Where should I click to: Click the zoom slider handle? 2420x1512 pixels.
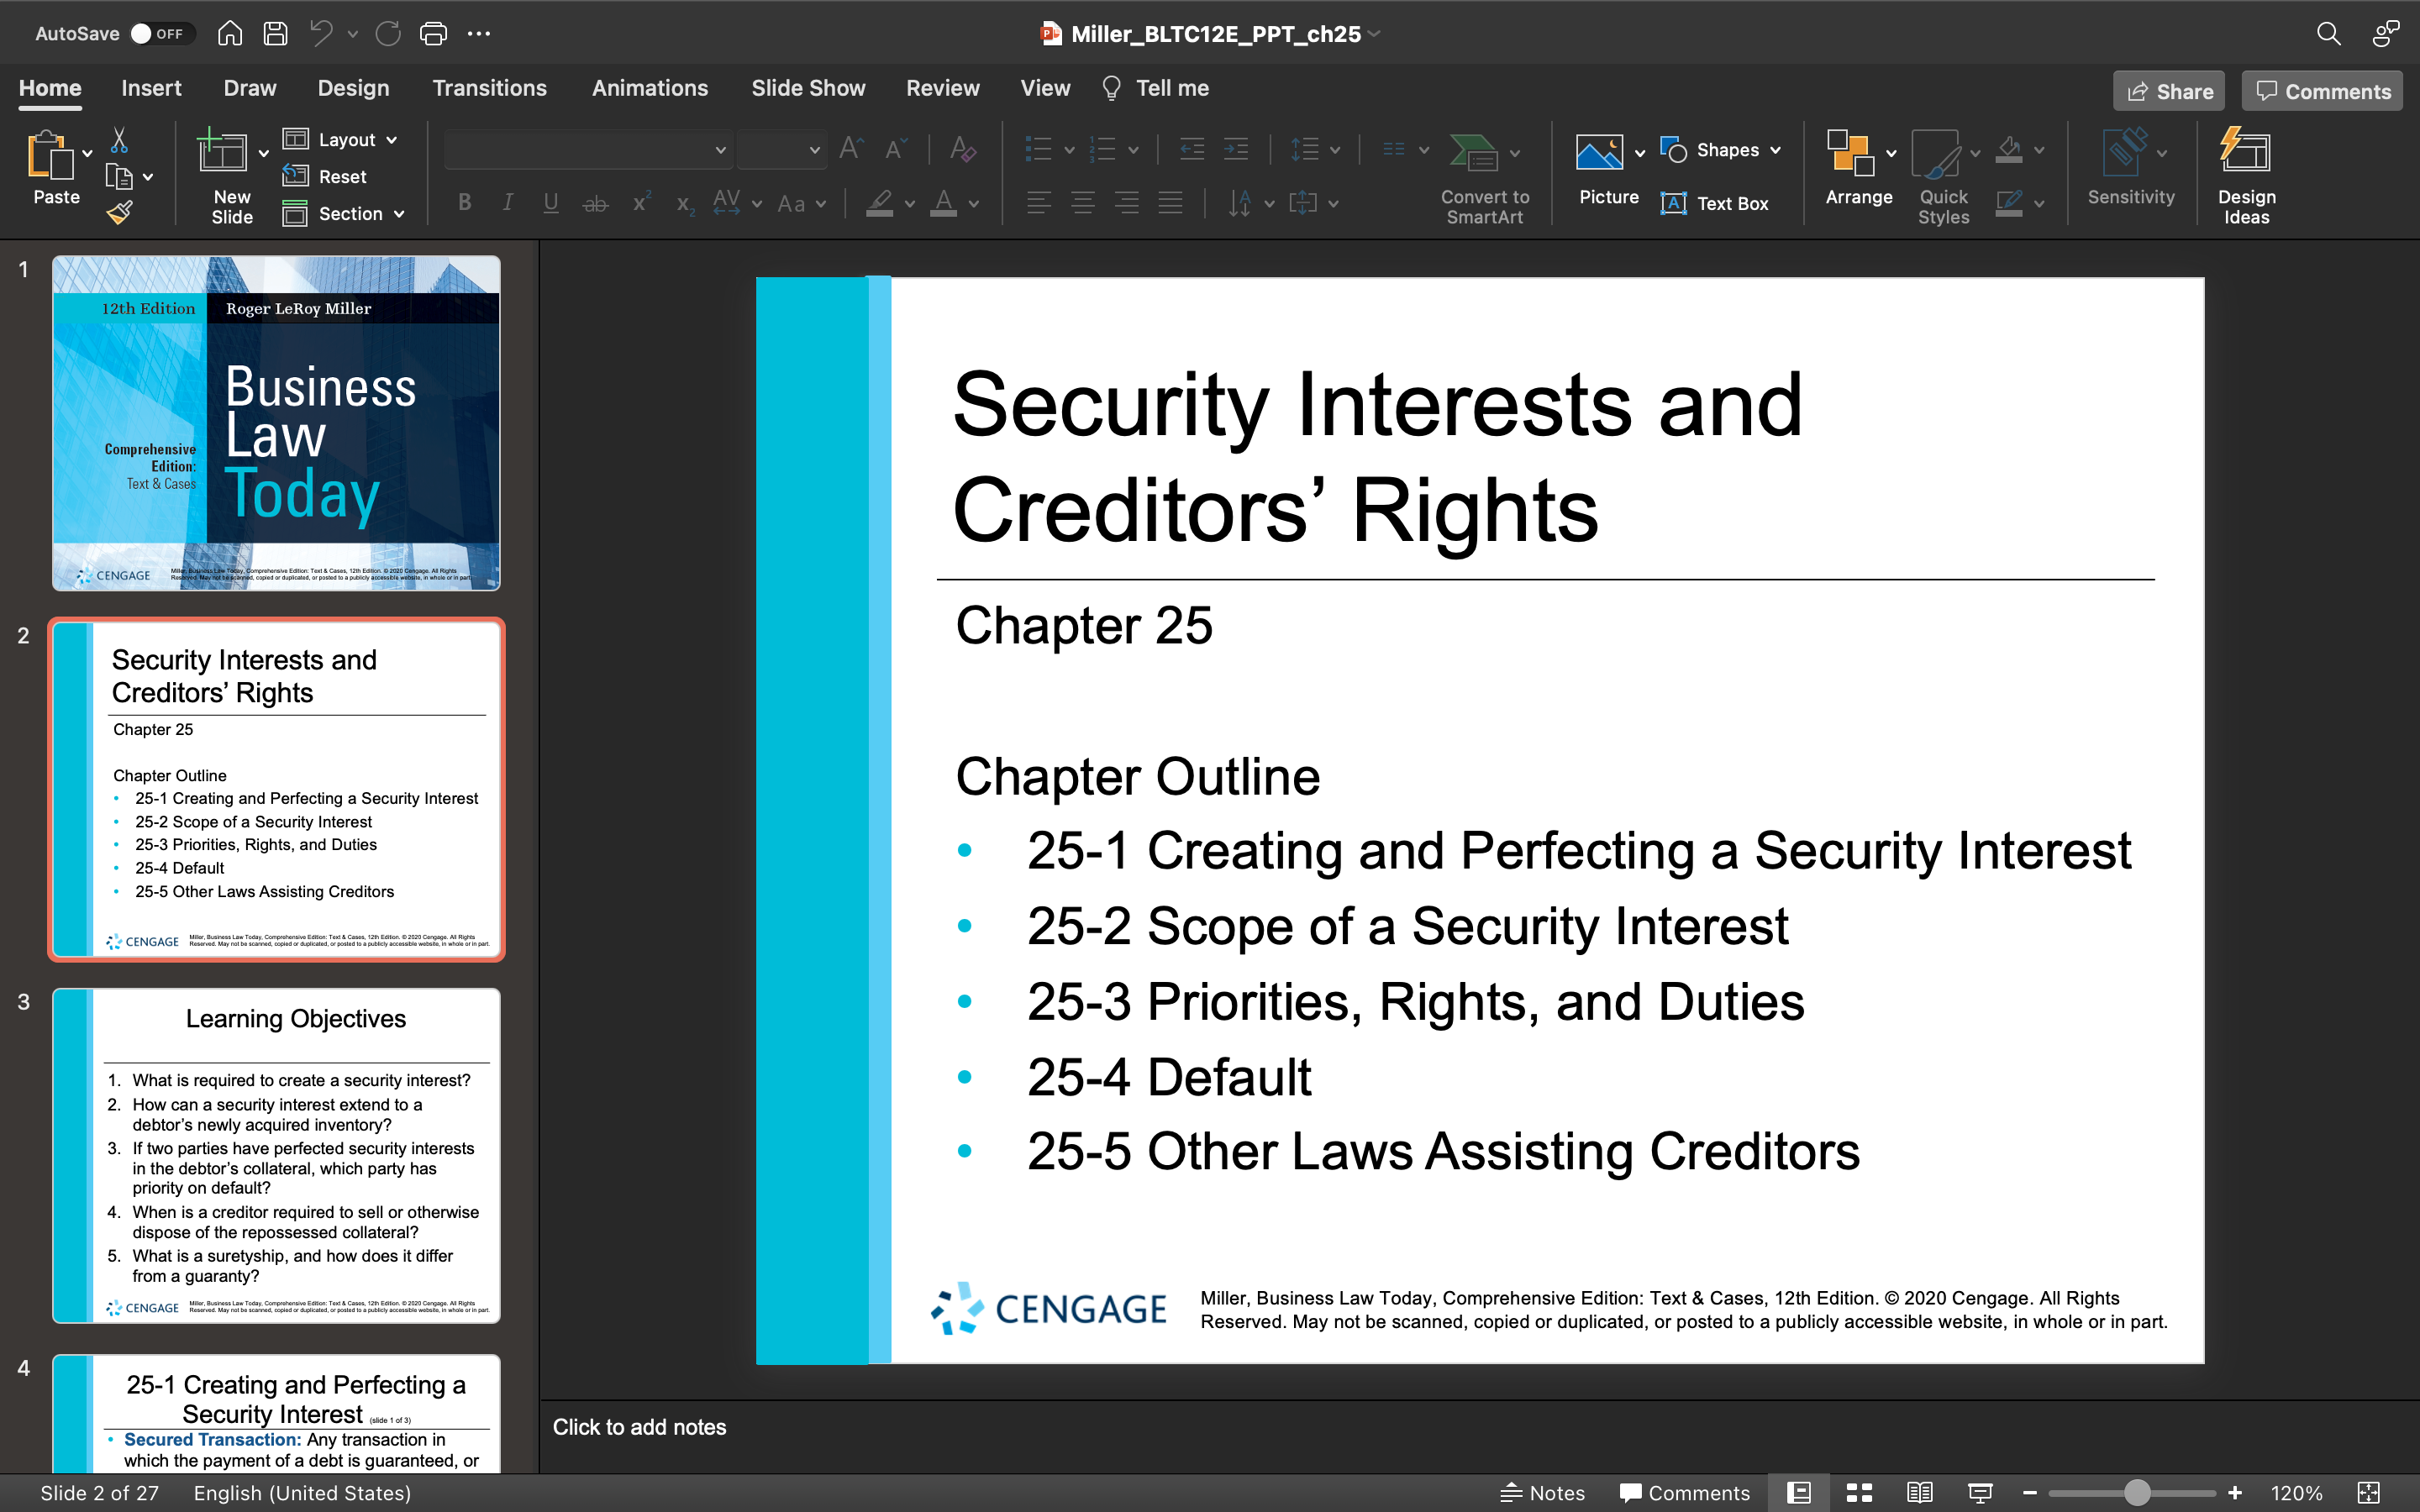2137,1492
